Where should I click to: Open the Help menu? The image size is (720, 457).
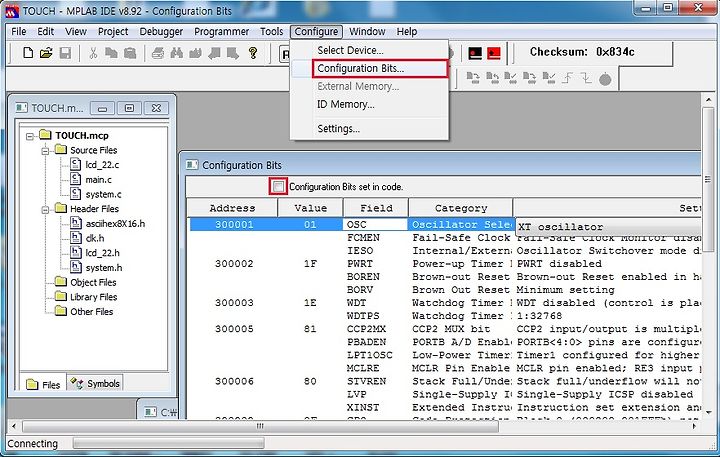coord(407,32)
